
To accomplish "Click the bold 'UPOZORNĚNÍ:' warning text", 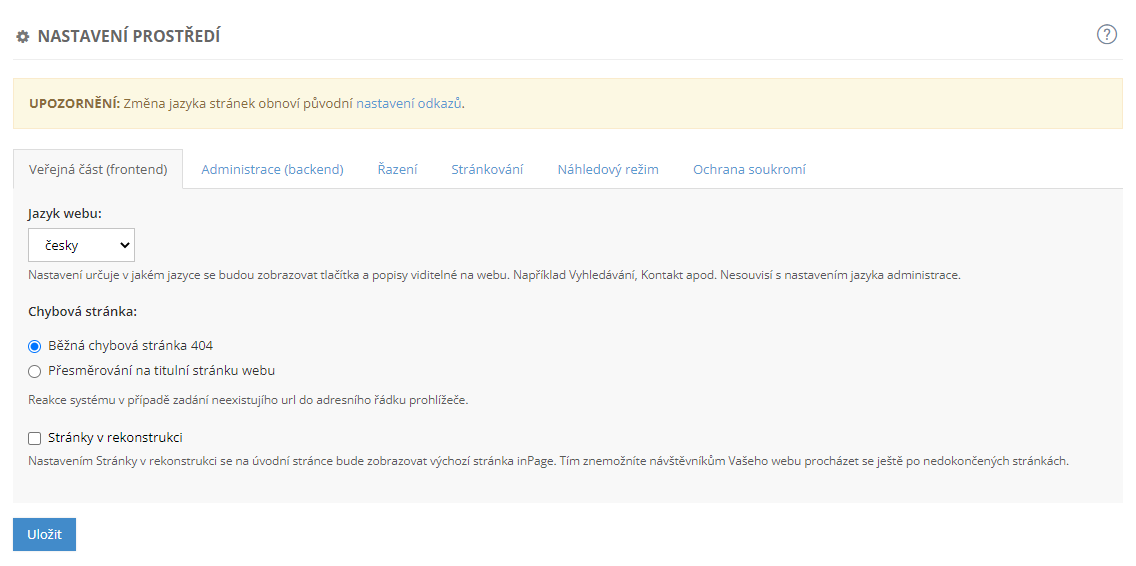I will tap(74, 103).
